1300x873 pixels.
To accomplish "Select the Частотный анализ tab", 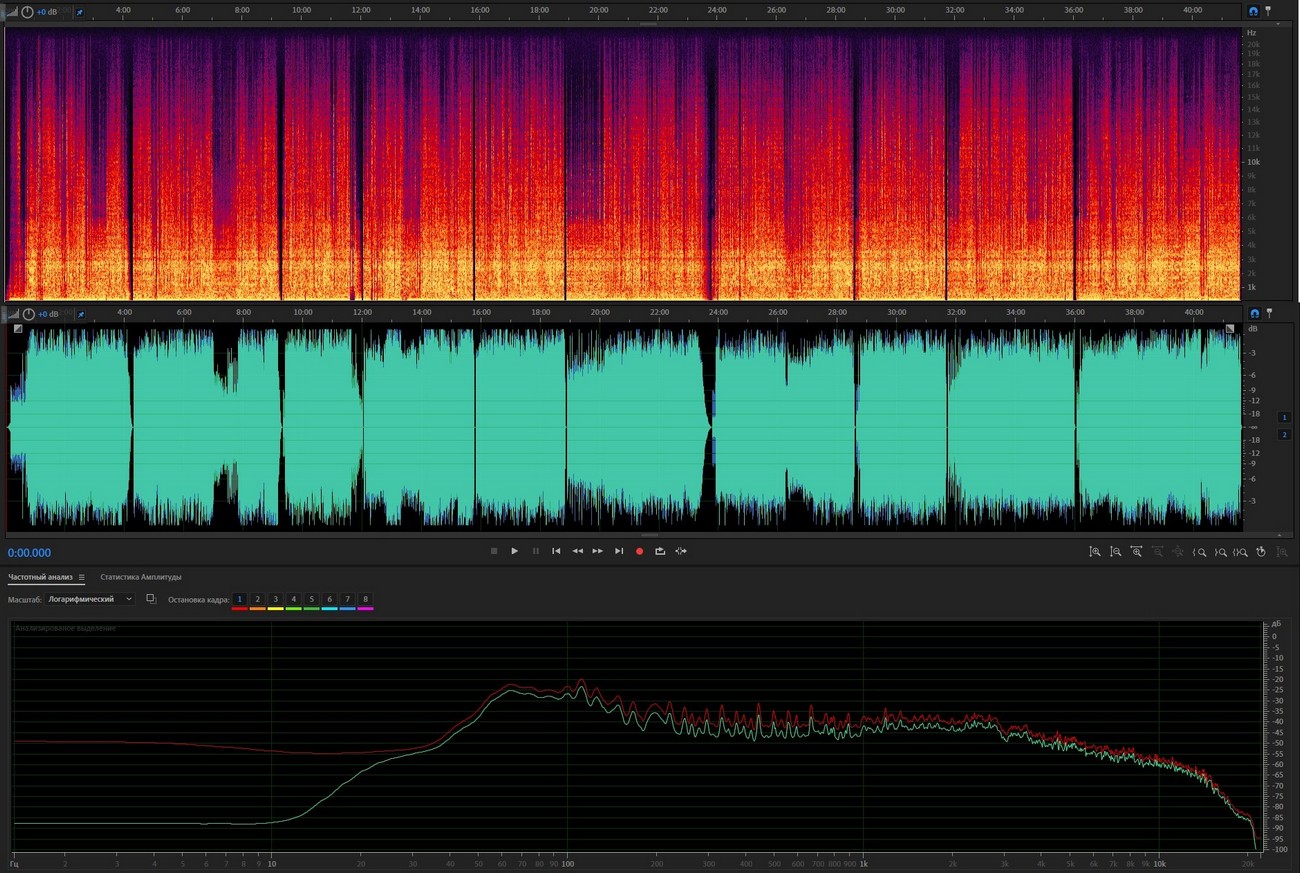I will coord(41,577).
